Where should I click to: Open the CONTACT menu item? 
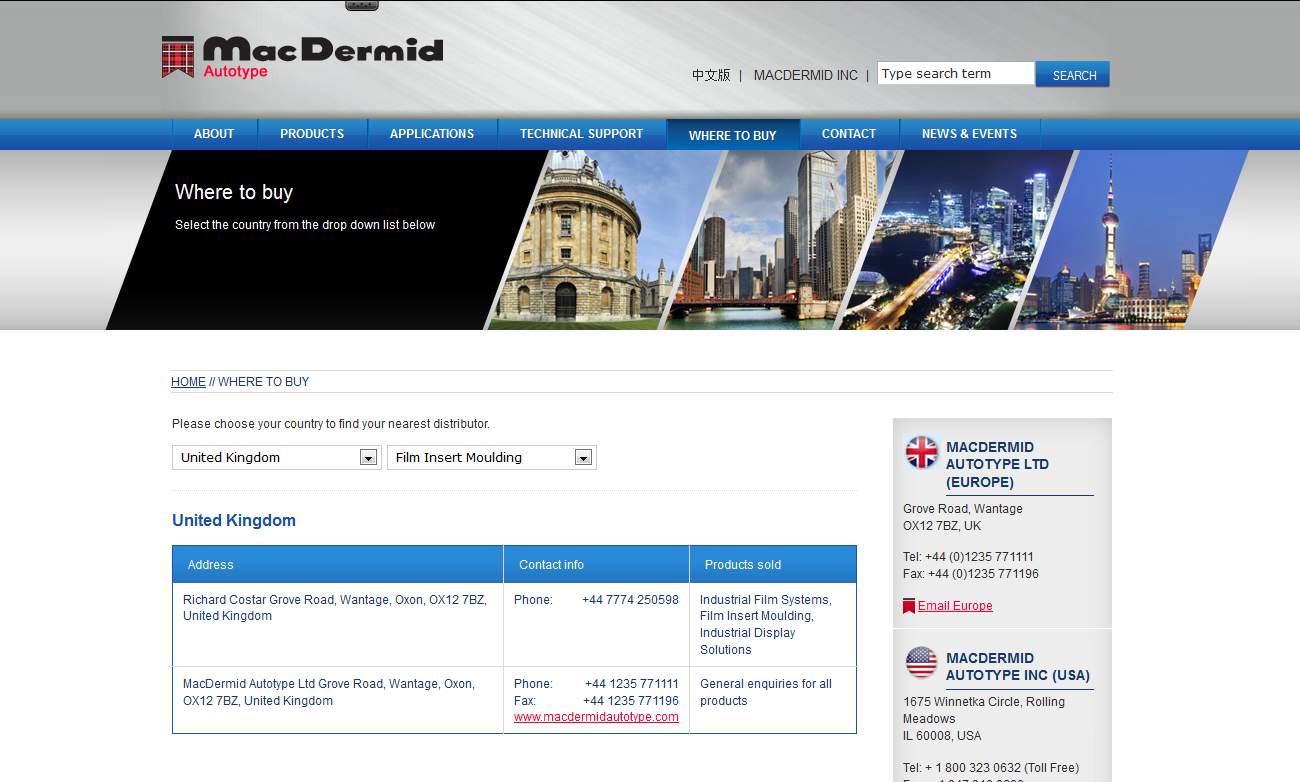[849, 134]
